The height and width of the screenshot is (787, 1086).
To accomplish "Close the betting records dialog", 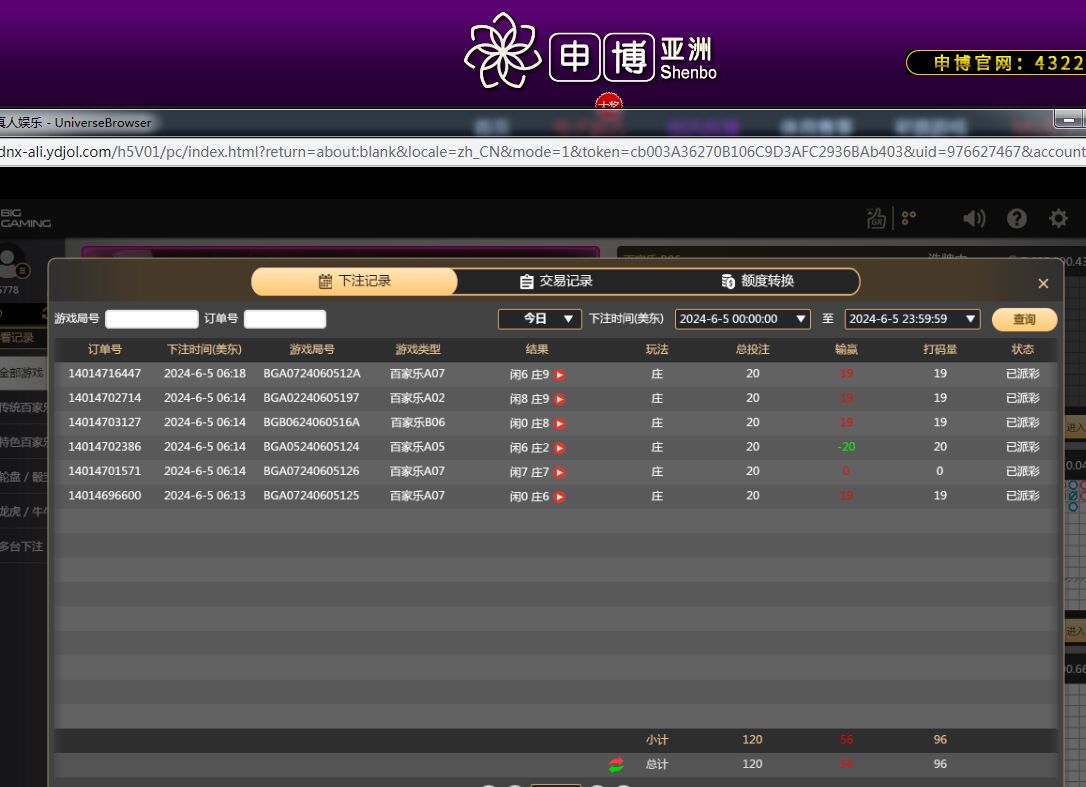I will [x=1043, y=284].
